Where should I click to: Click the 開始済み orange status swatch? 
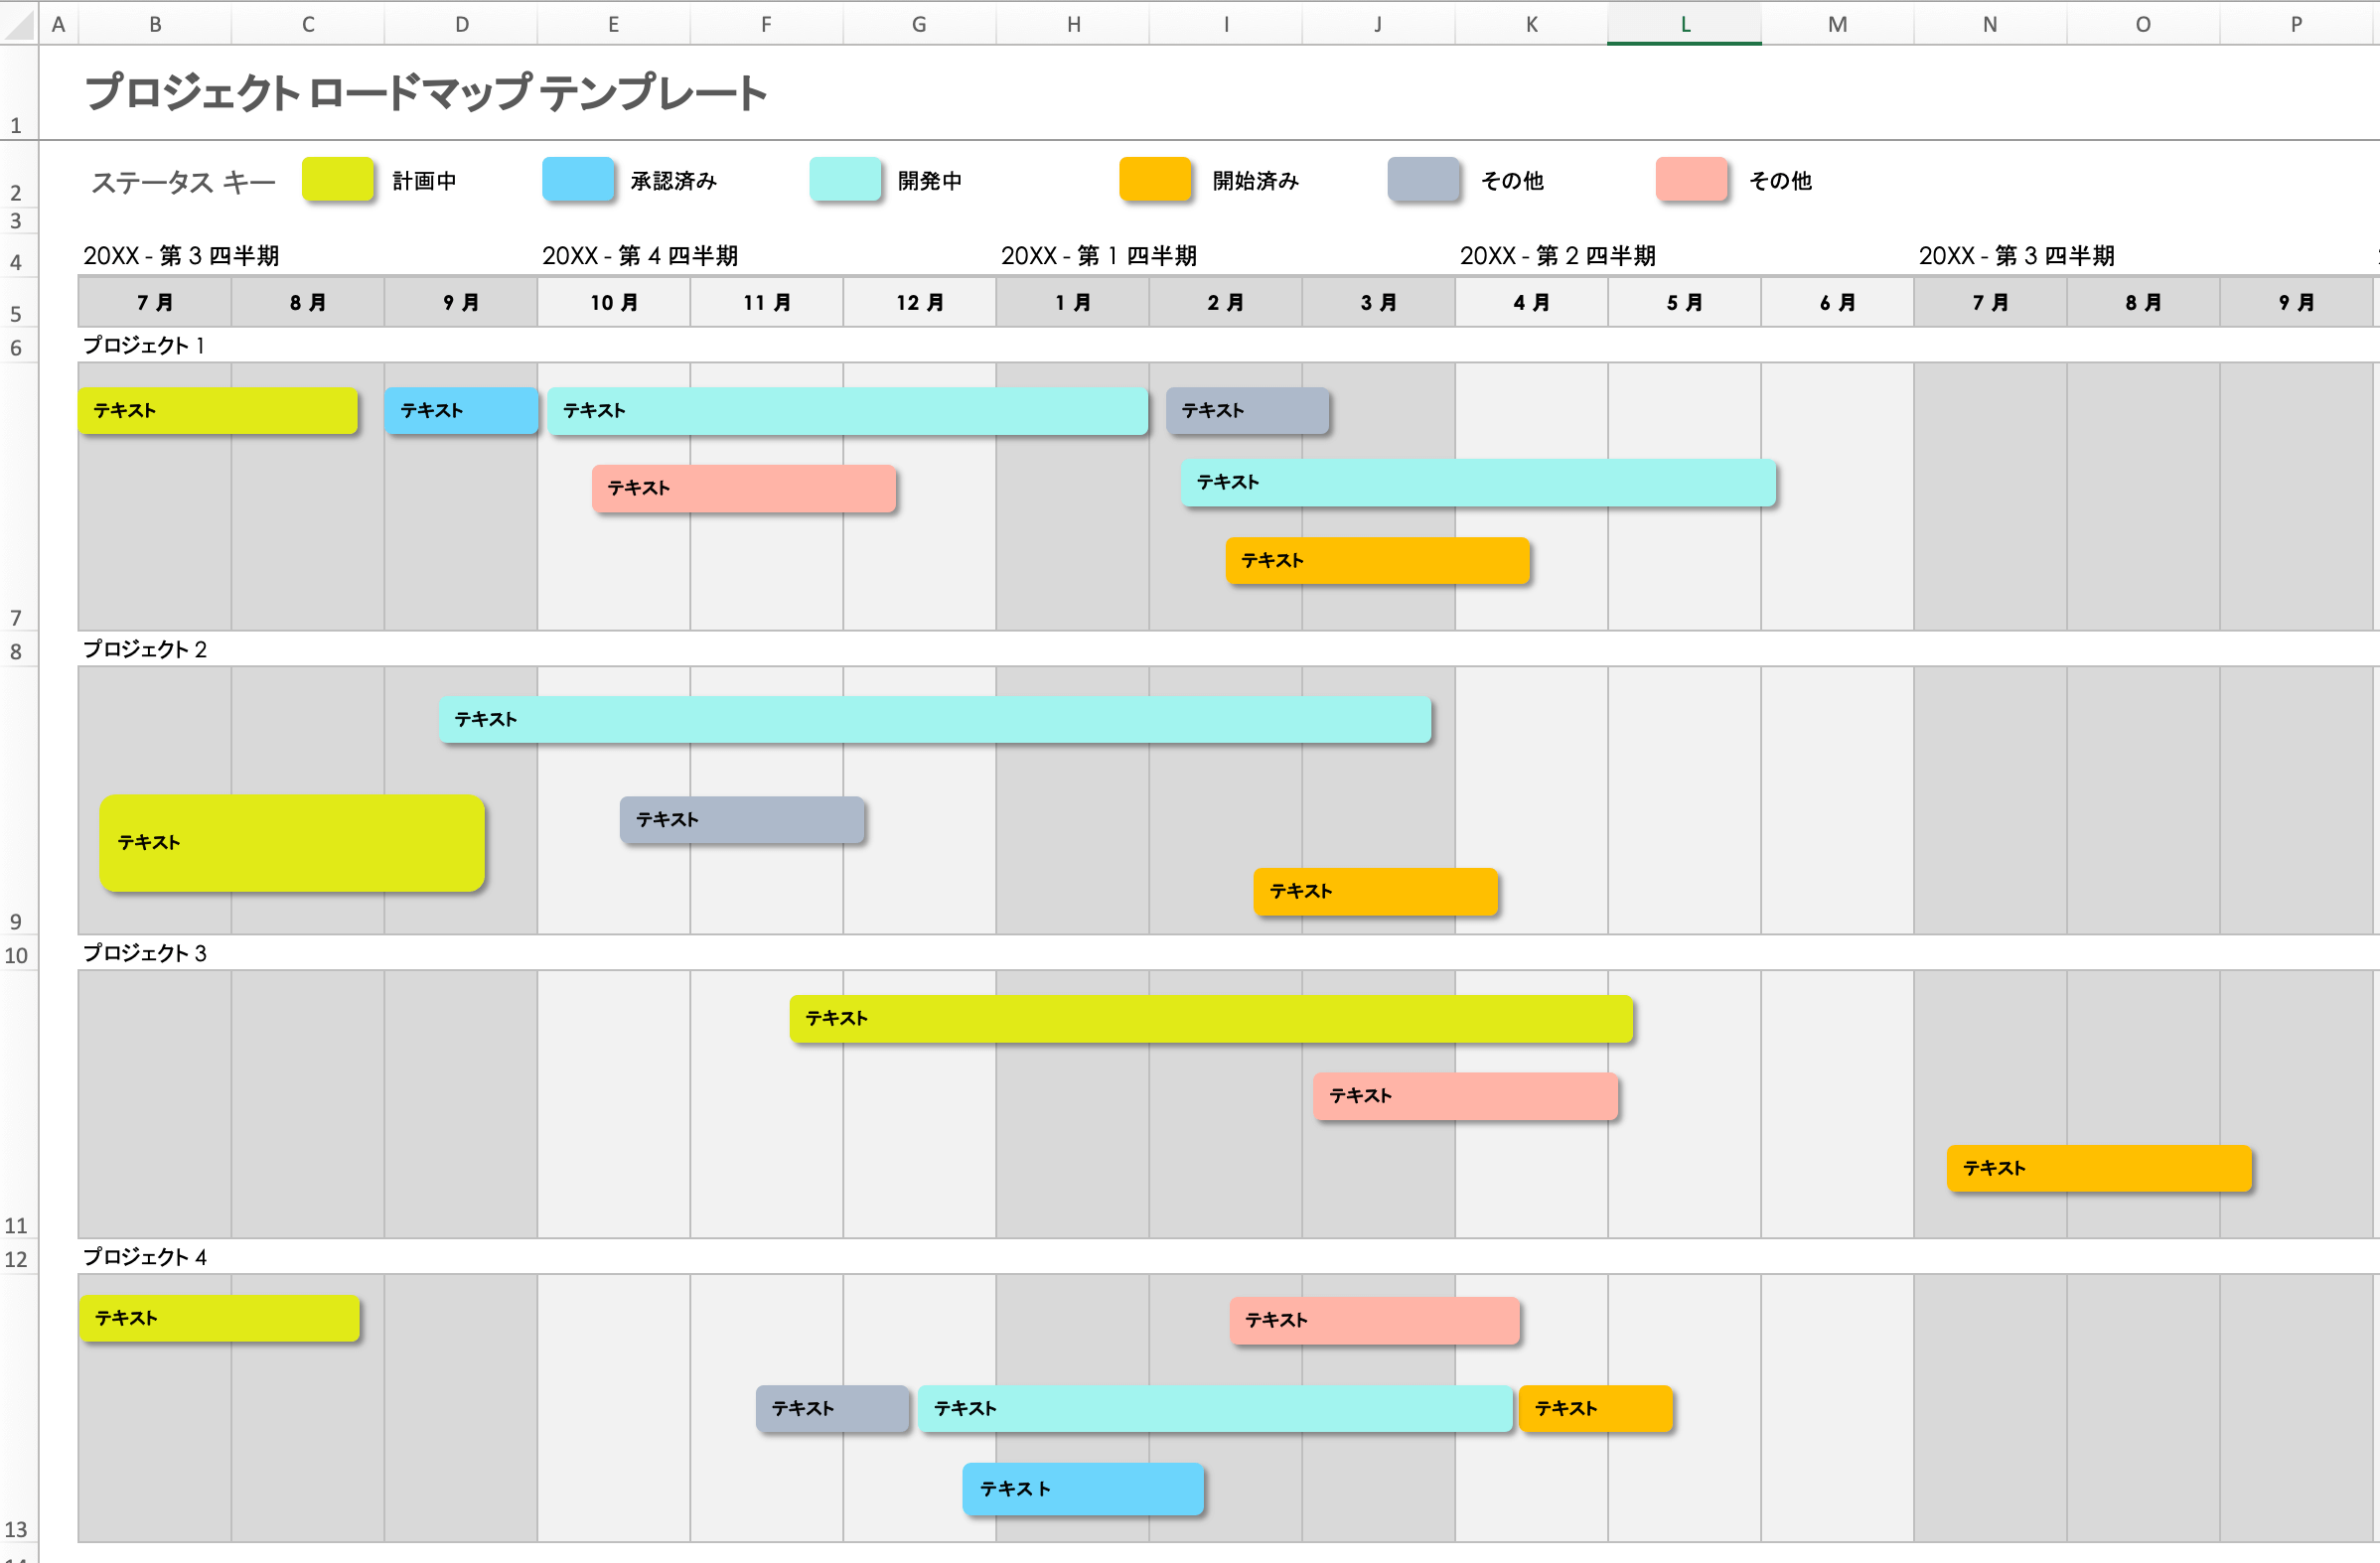(1154, 180)
